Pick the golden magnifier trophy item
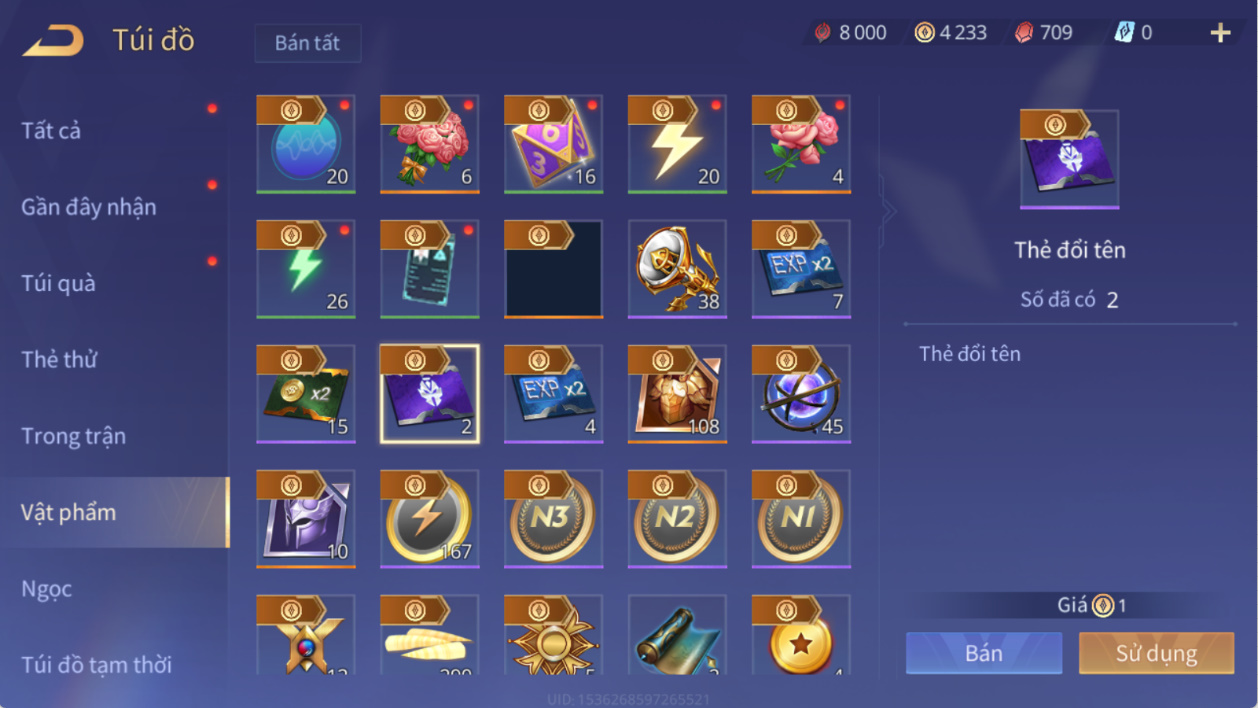The image size is (1258, 708). tap(678, 269)
